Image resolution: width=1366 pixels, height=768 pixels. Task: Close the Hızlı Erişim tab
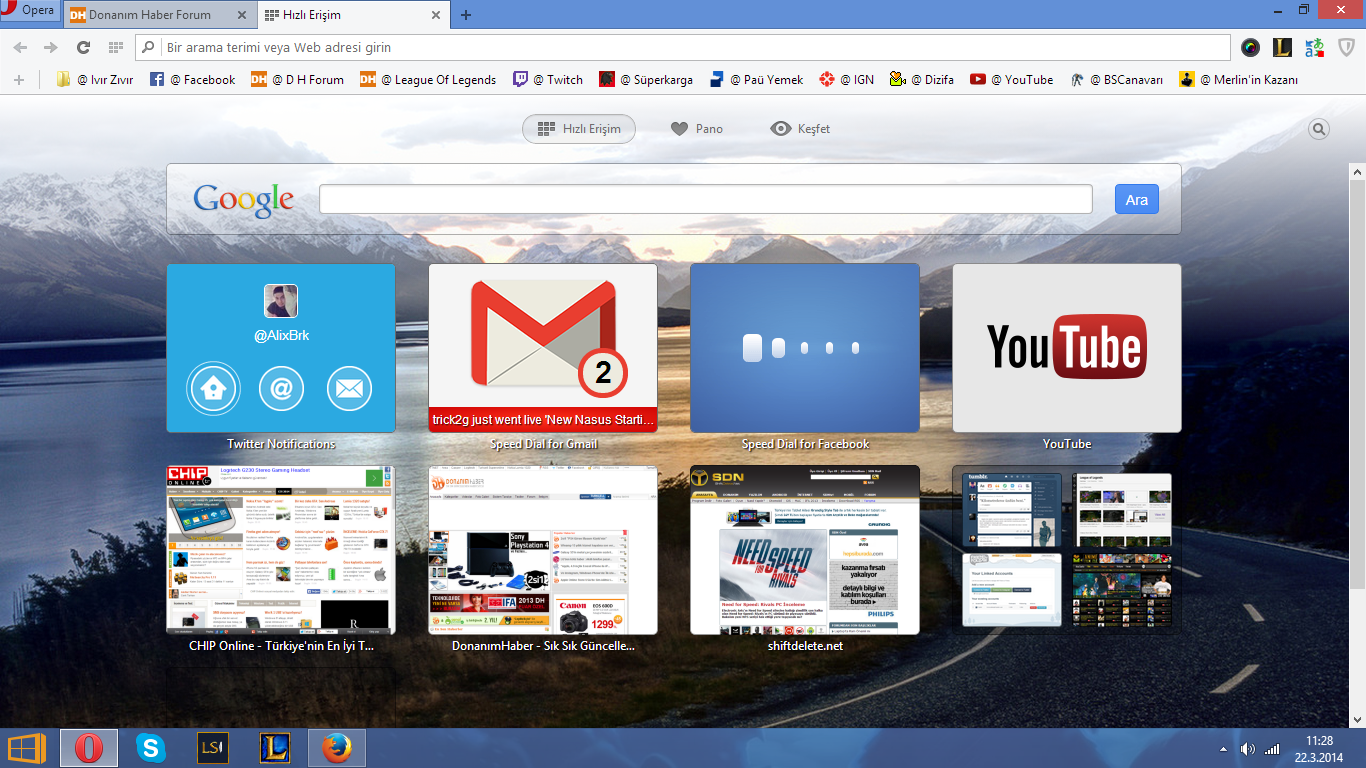pyautogui.click(x=435, y=15)
